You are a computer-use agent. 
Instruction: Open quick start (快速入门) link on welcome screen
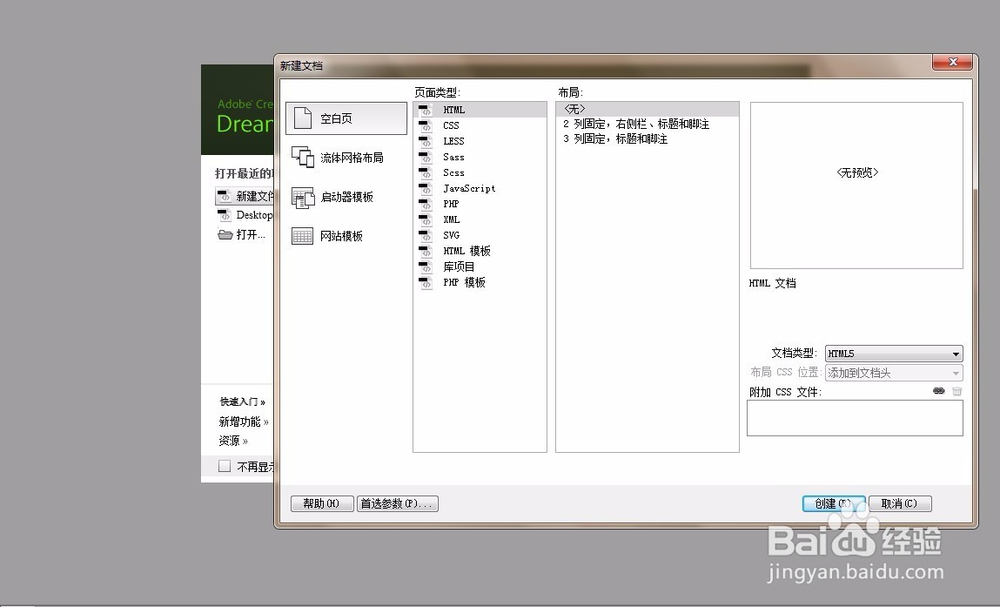[242, 402]
